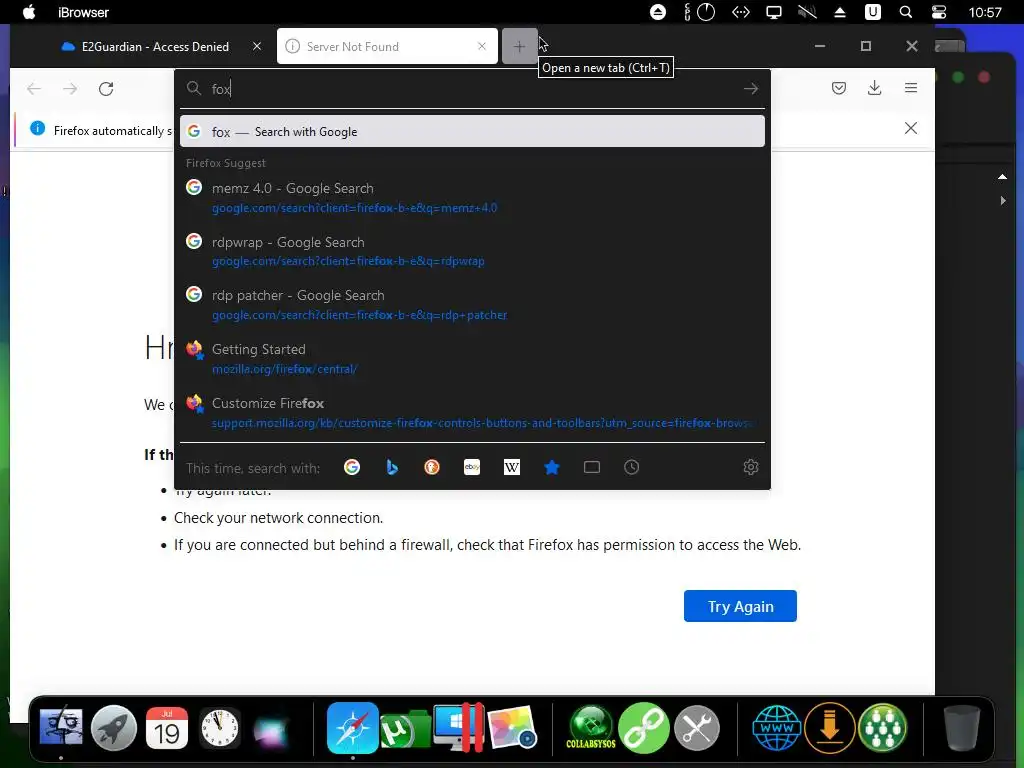The image size is (1024, 768).
Task: Click the display icon in the menu bar
Action: (x=774, y=12)
